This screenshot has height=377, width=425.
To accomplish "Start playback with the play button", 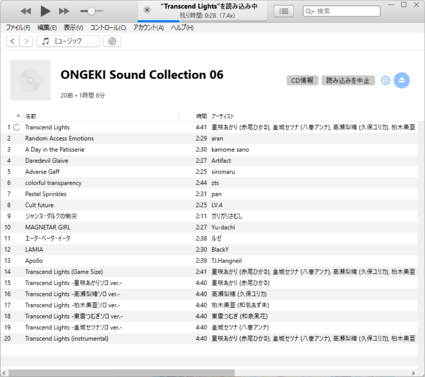I will coord(45,11).
